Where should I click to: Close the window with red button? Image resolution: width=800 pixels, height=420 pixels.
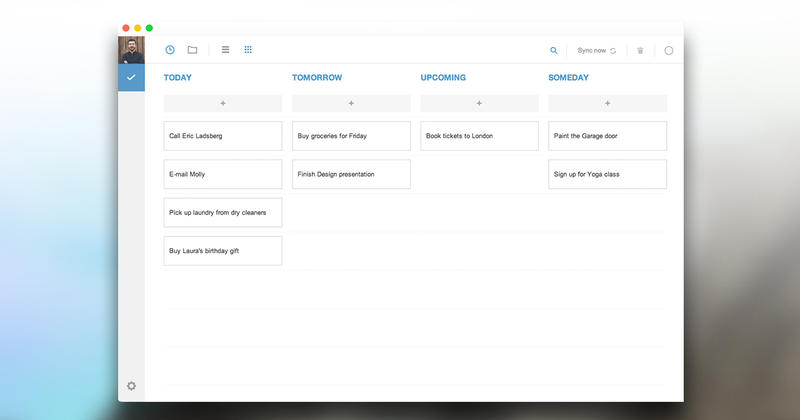pyautogui.click(x=126, y=28)
